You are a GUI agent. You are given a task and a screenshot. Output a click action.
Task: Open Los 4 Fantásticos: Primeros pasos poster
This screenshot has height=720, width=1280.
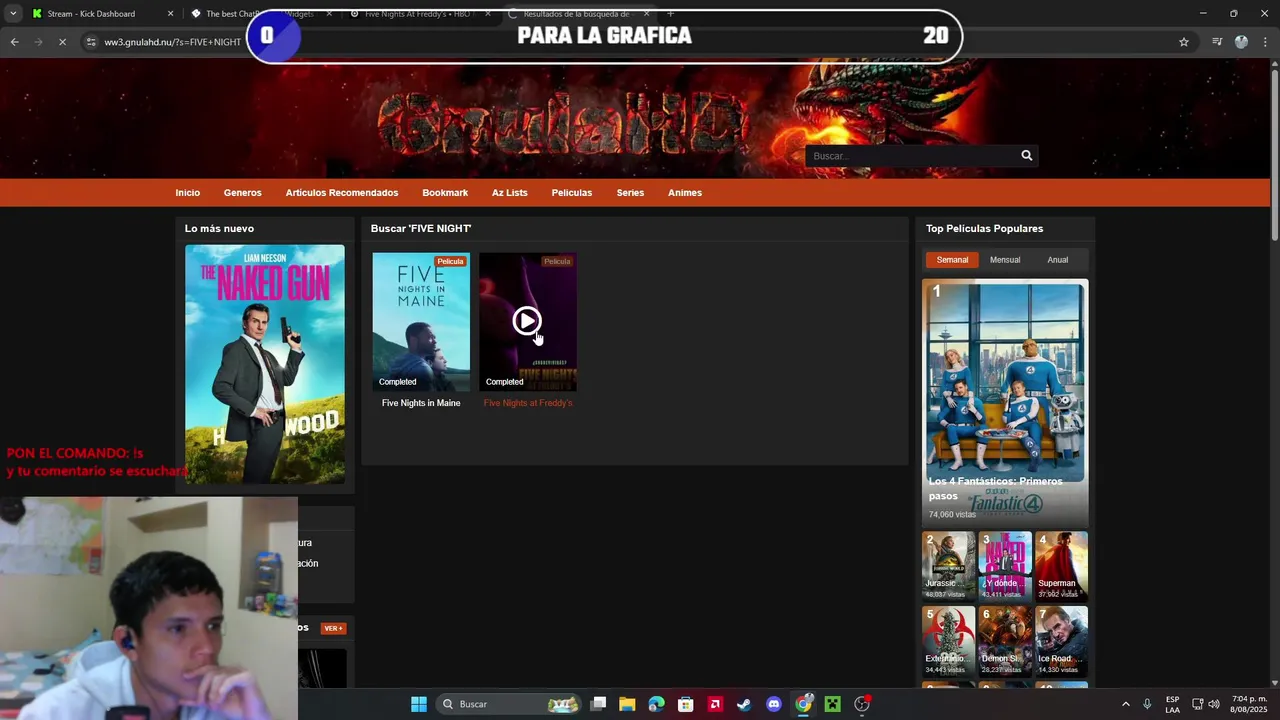click(x=1005, y=402)
